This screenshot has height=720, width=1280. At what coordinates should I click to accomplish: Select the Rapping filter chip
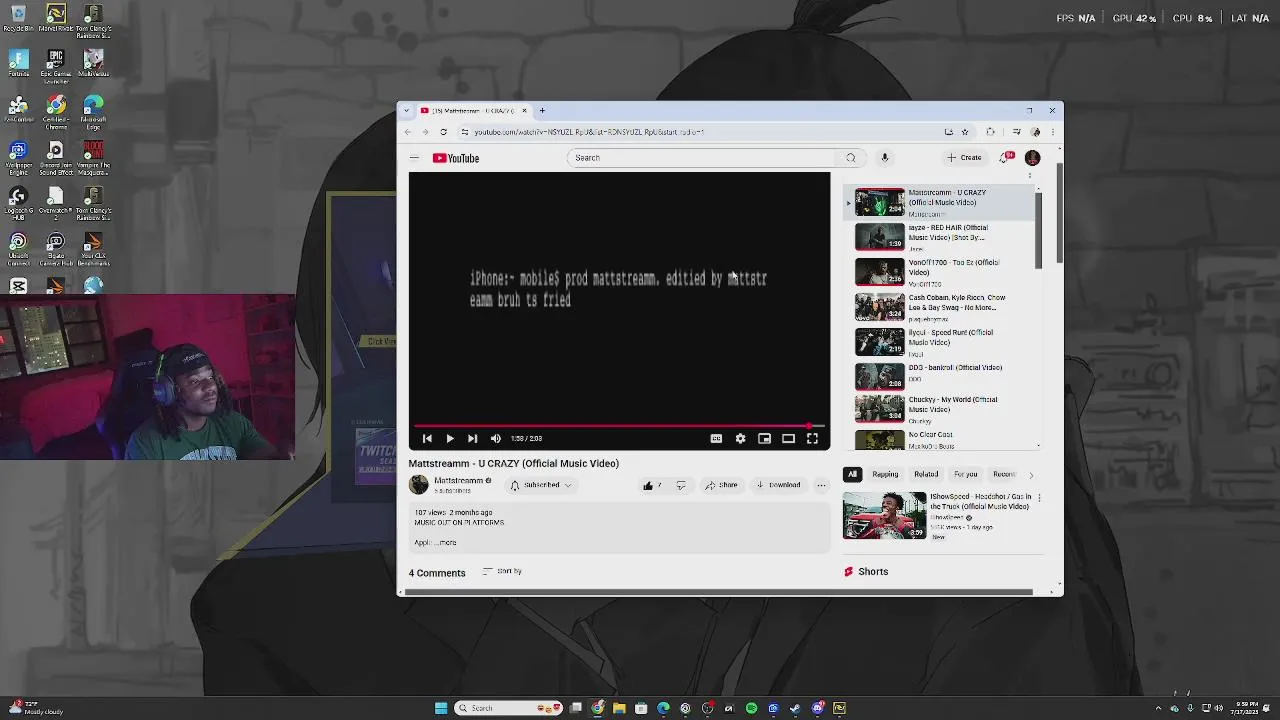tap(885, 474)
